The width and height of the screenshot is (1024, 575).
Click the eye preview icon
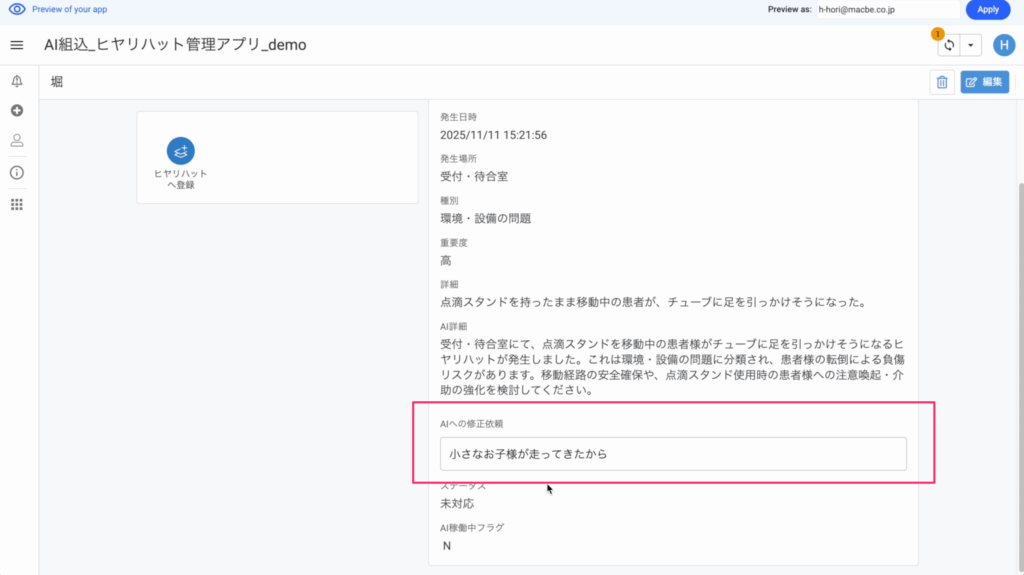click(x=17, y=9)
